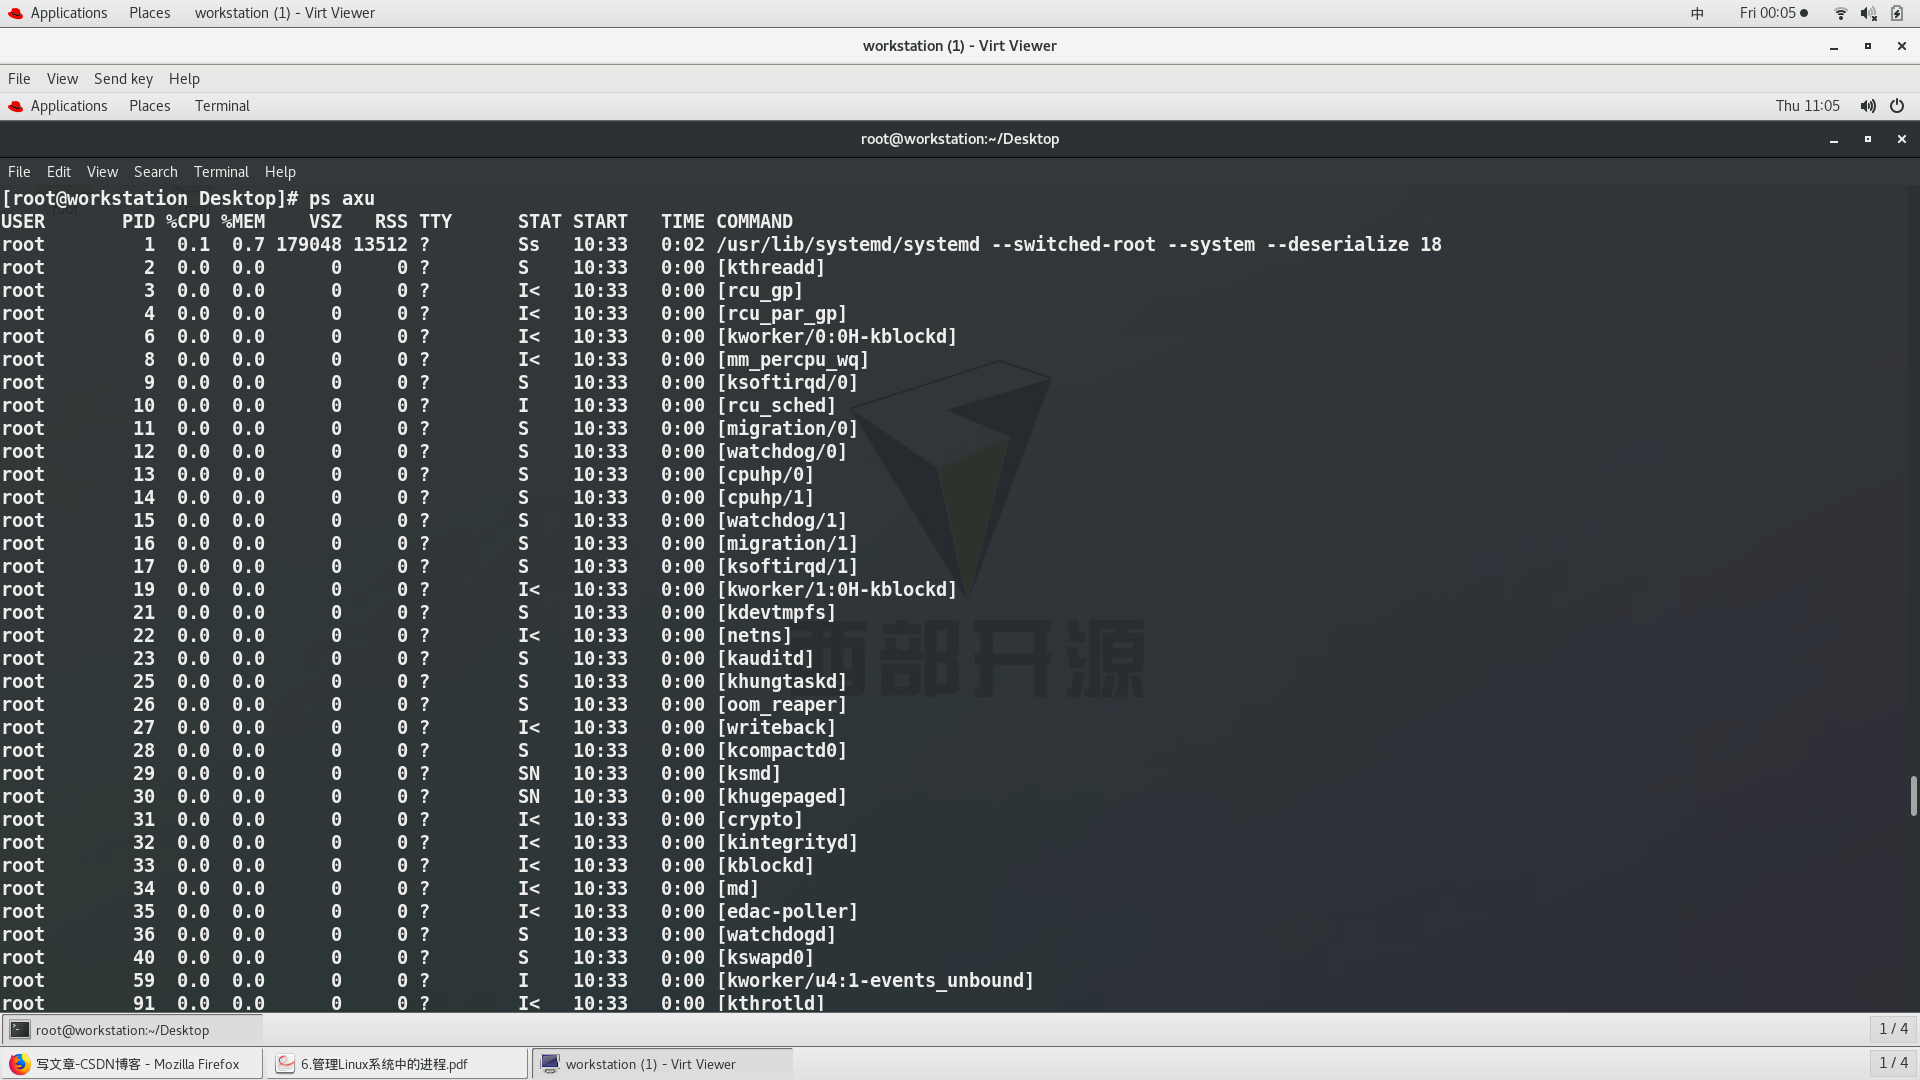Click PDF document icon in taskbar
This screenshot has height=1080, width=1920.
coord(285,1064)
